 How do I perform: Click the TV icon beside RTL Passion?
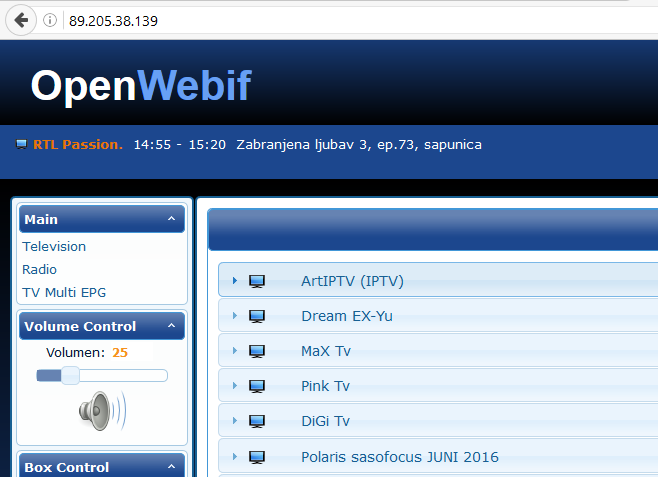coord(21,145)
